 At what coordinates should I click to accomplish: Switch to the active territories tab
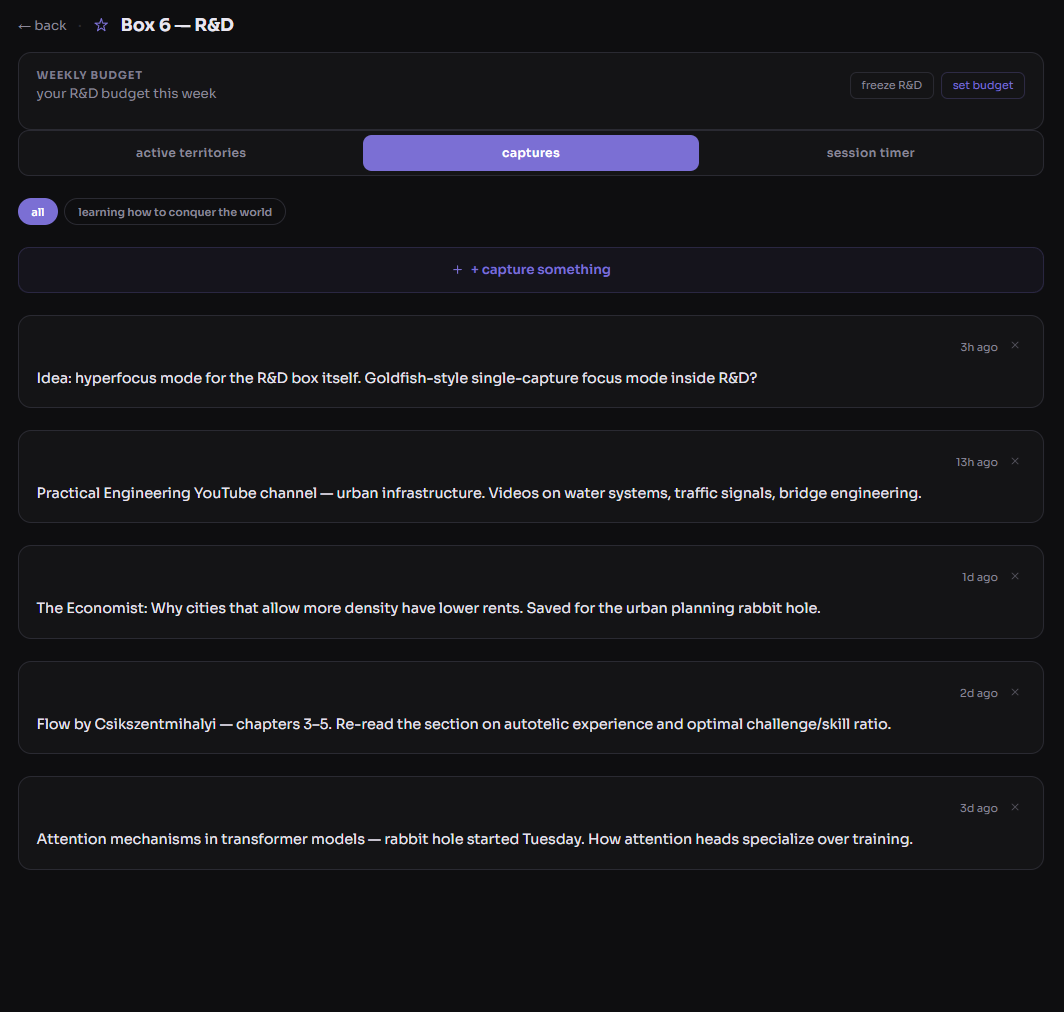(191, 153)
